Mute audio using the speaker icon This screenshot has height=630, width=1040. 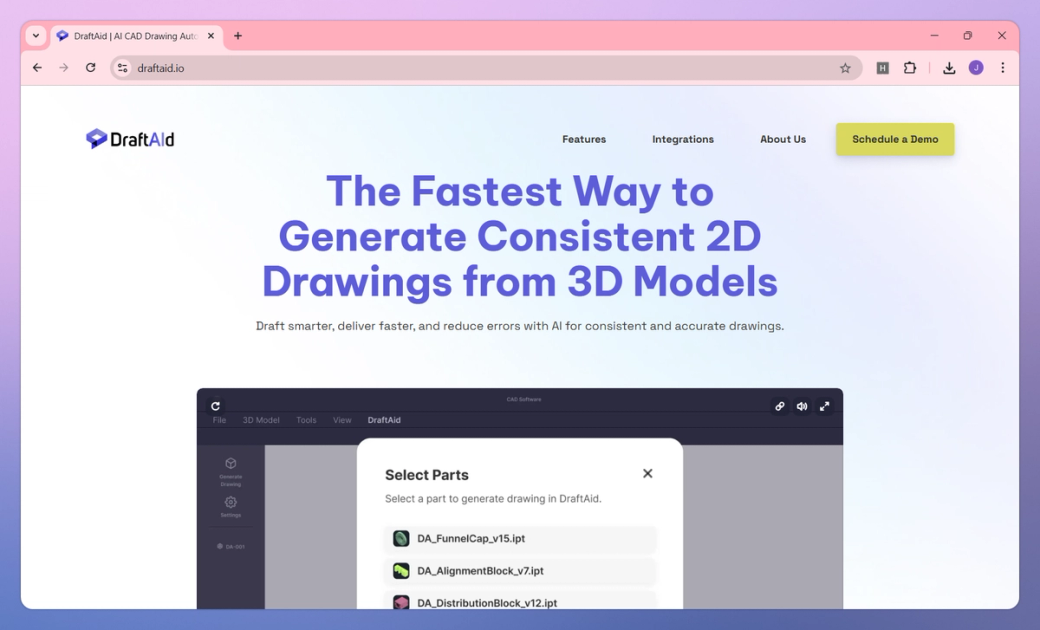tap(802, 406)
